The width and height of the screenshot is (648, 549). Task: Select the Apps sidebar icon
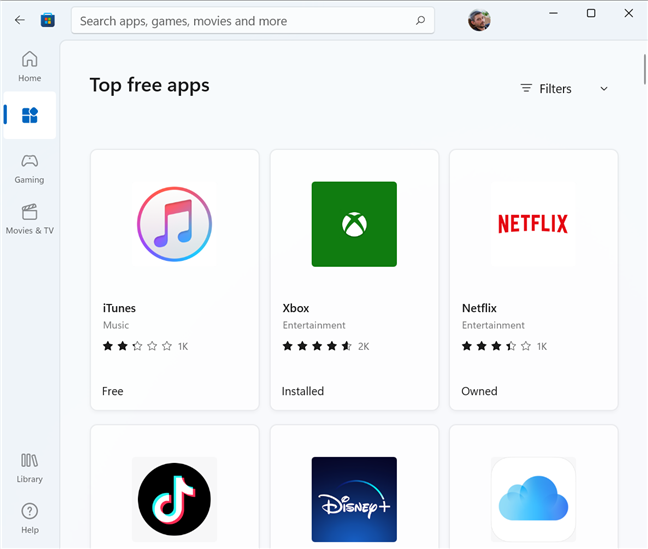[29, 115]
